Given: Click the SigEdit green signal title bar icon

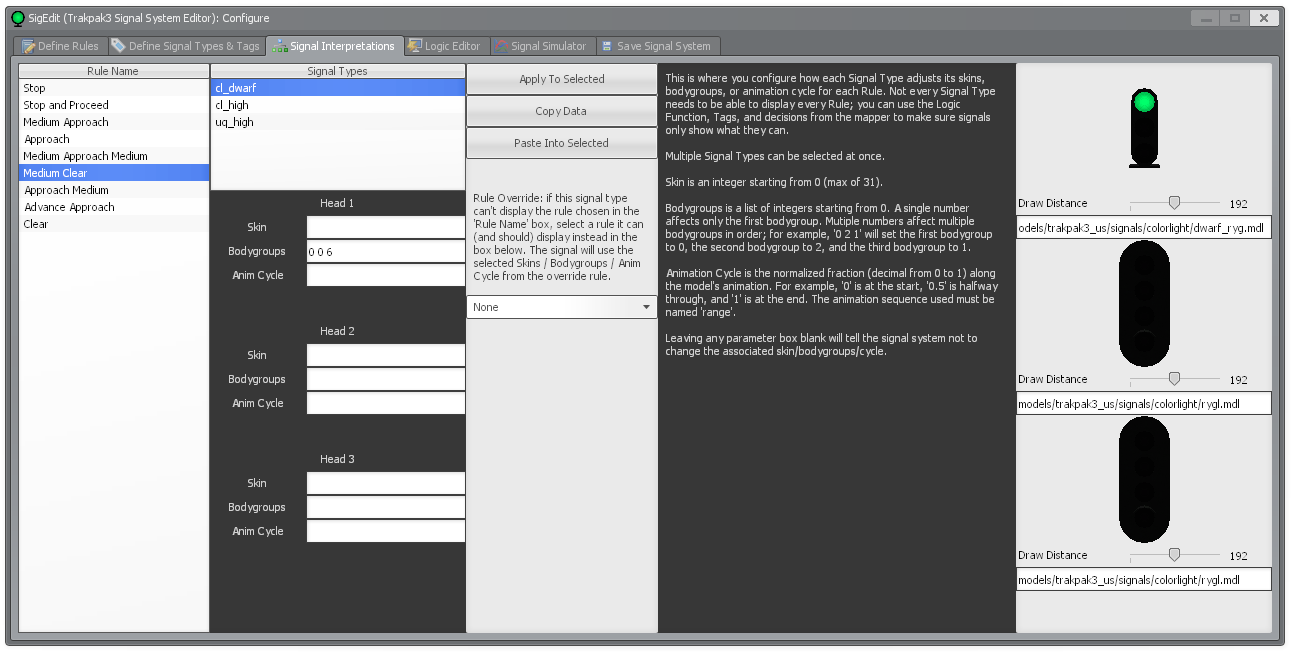Looking at the screenshot, I should (17, 18).
